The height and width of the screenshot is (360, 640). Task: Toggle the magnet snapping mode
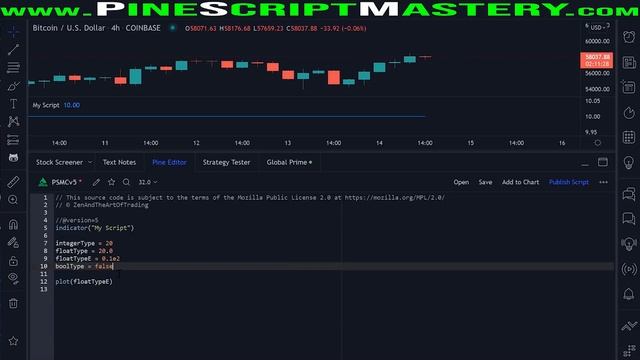(13, 224)
